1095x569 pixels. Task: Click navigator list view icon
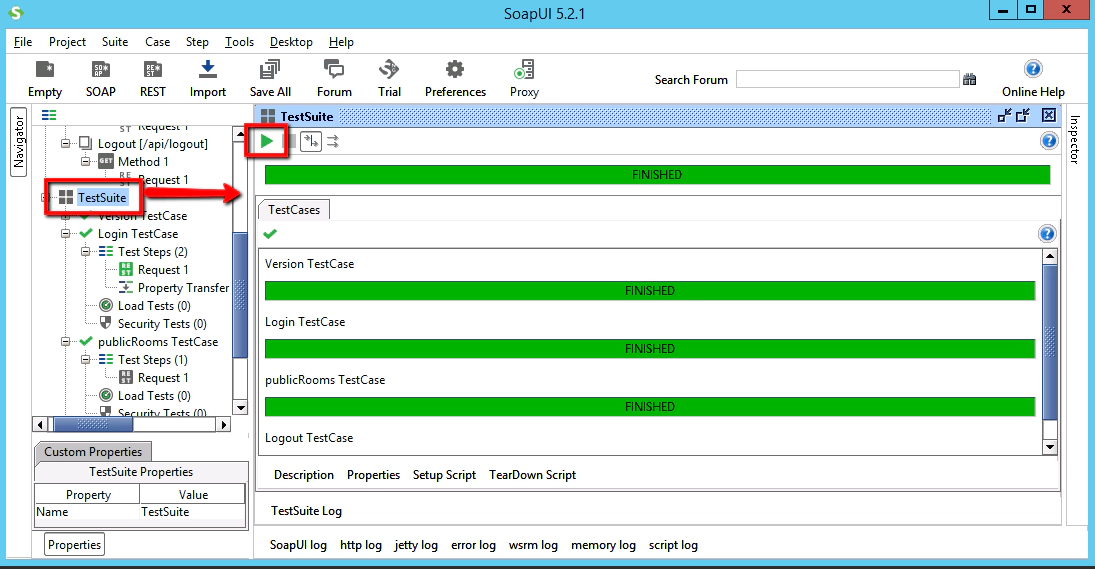point(49,115)
